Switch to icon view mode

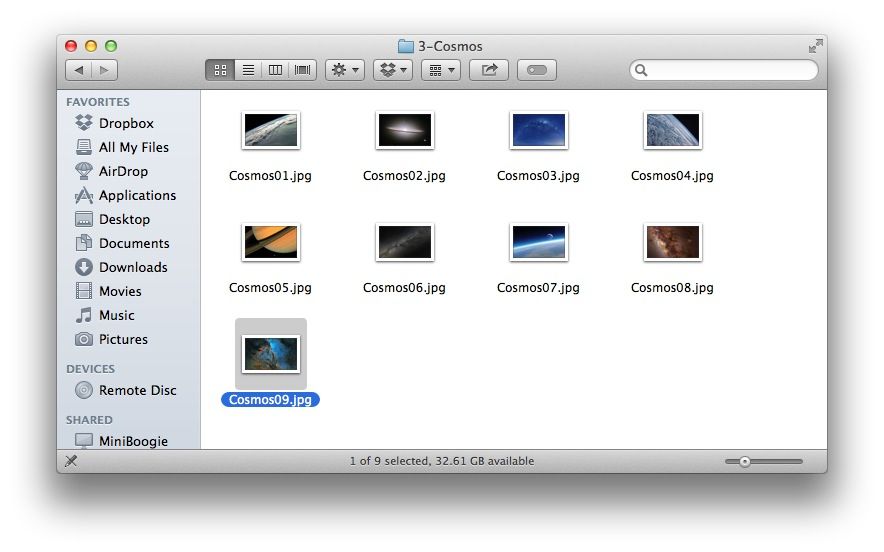[x=220, y=70]
